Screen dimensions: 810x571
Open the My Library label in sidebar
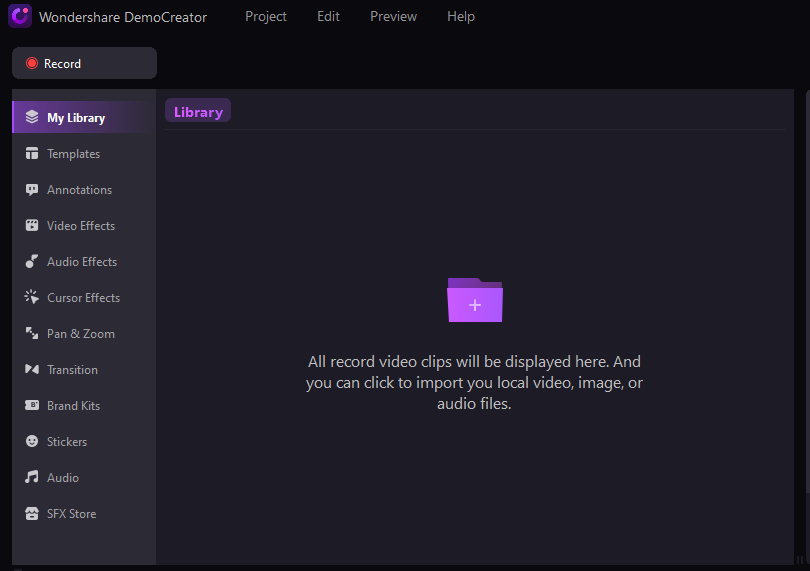[76, 118]
